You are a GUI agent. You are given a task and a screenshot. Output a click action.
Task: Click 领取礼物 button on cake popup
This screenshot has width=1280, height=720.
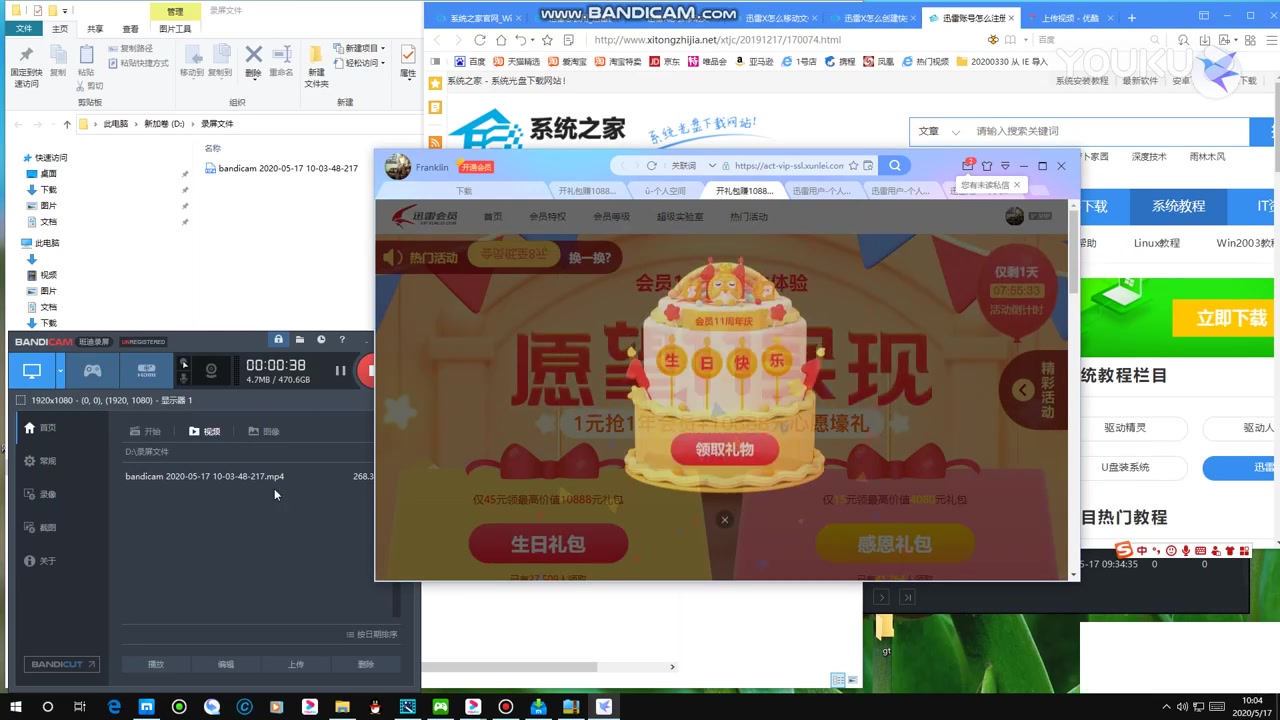click(x=725, y=449)
